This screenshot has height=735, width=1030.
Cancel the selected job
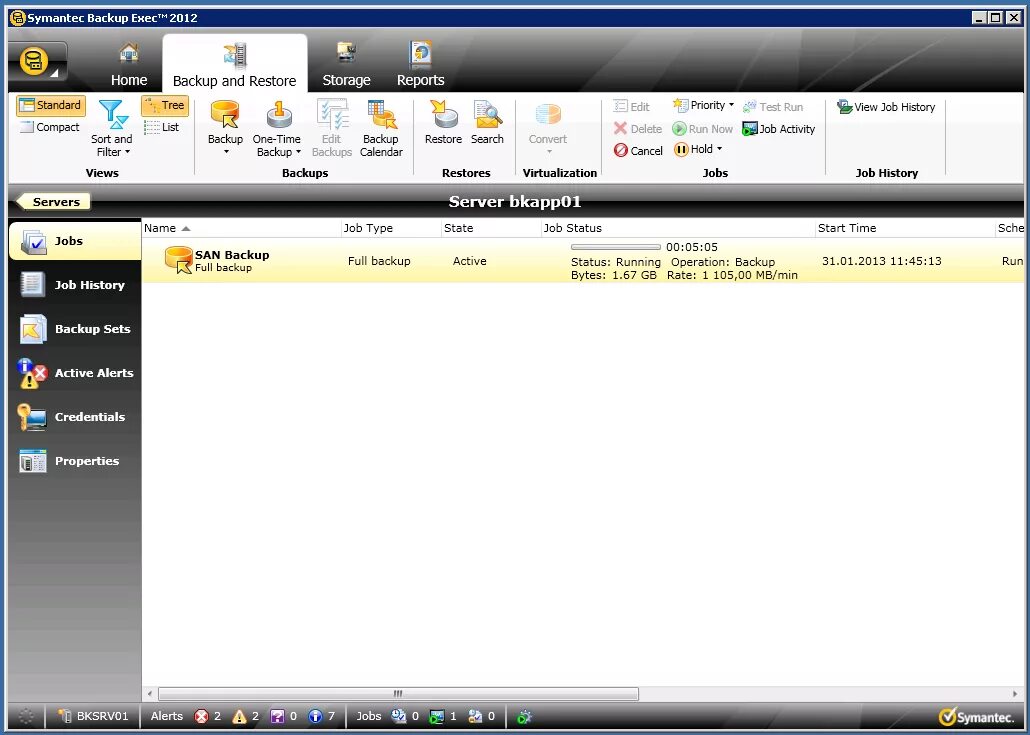[638, 150]
